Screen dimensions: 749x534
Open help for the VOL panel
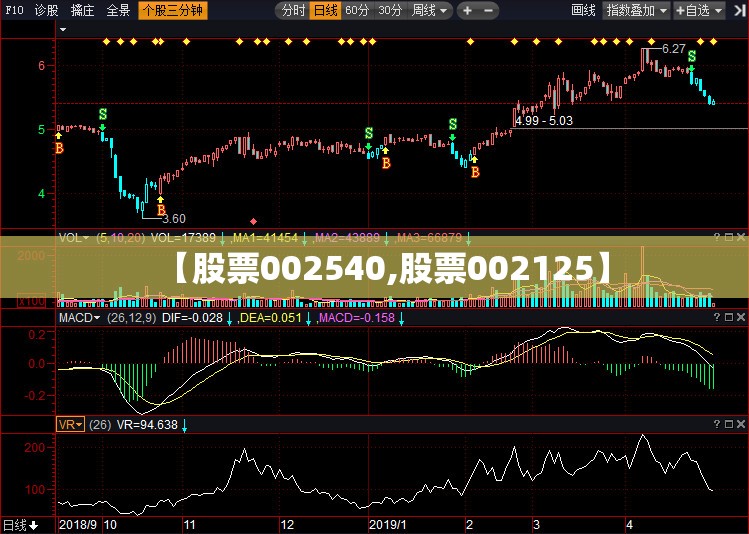717,237
